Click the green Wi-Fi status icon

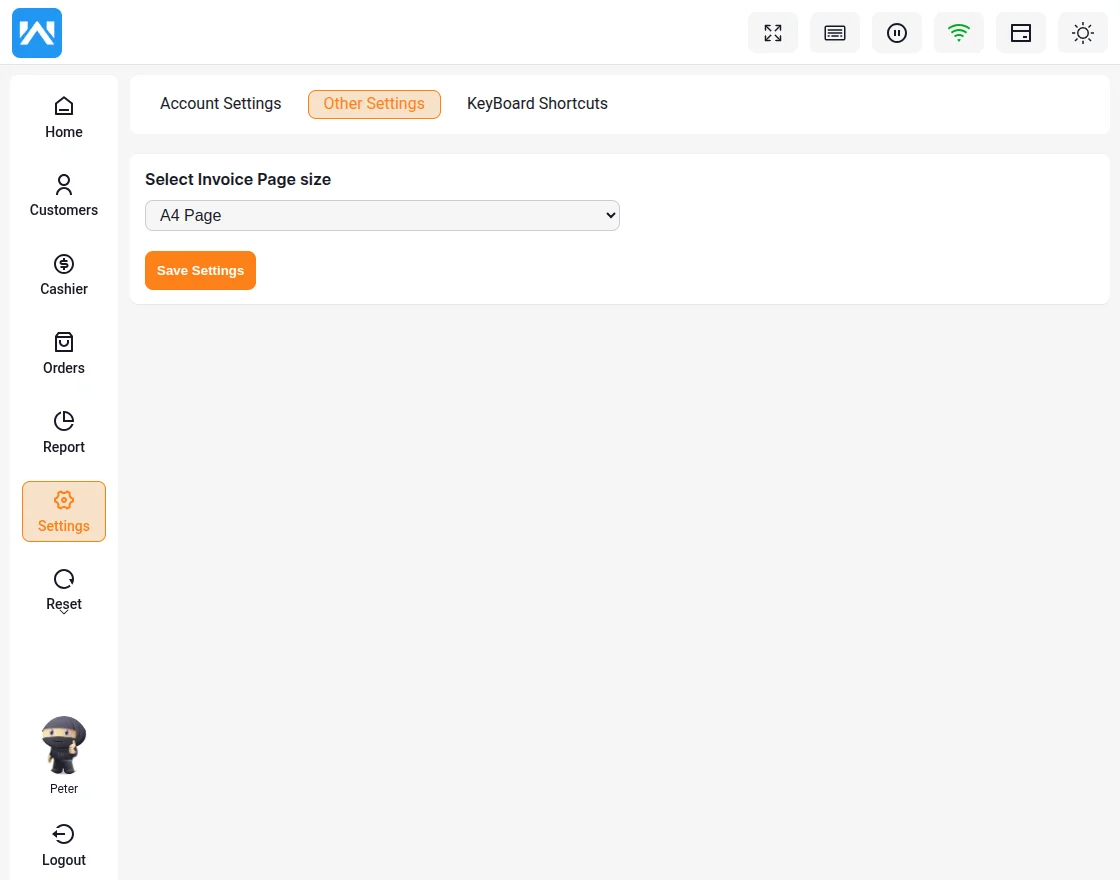pyautogui.click(x=959, y=33)
